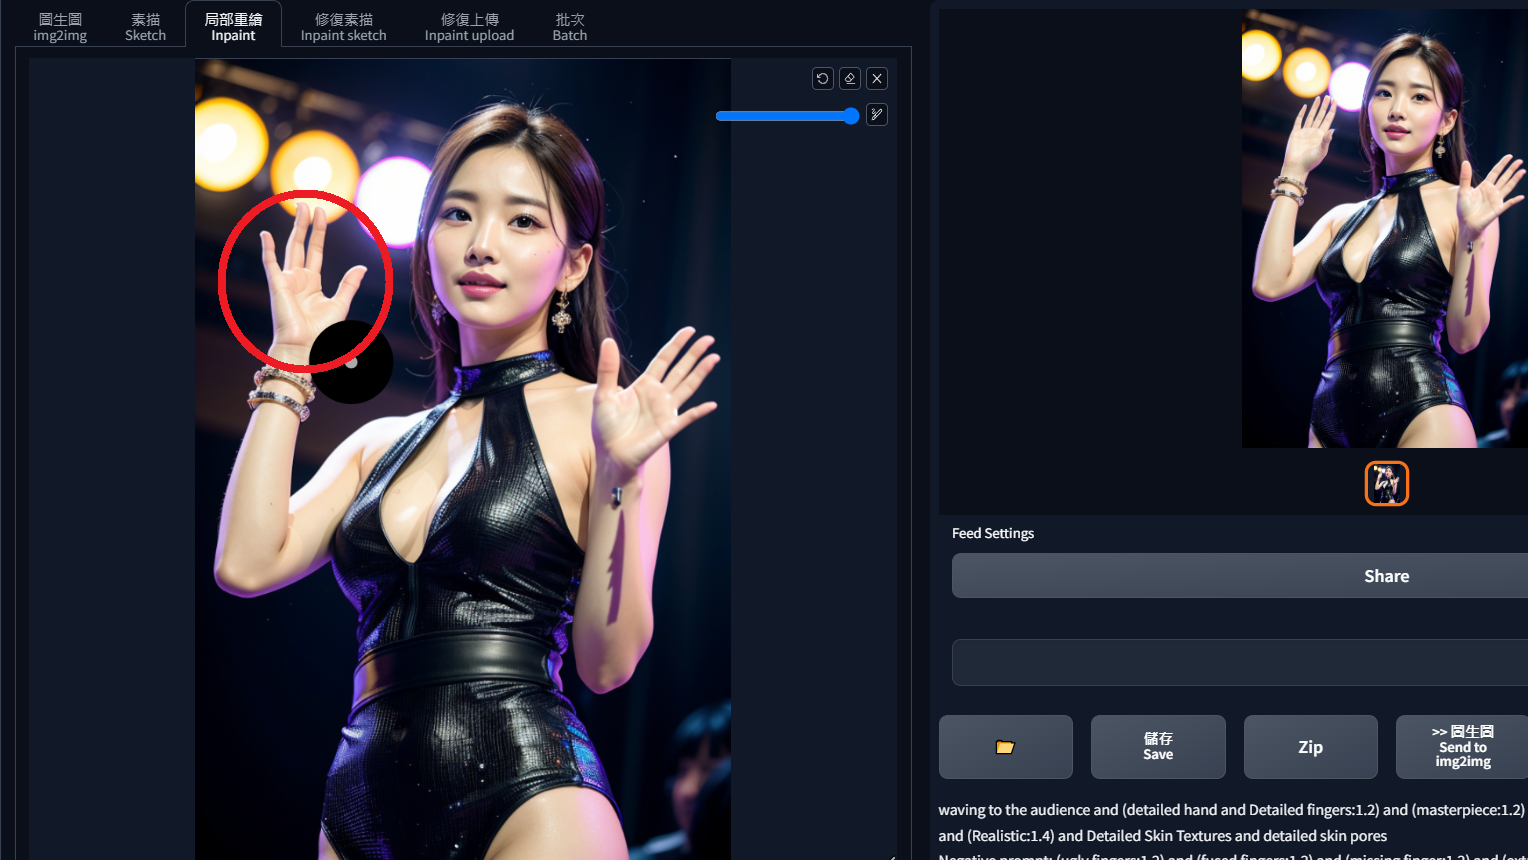
Task: Click the large output preview image
Action: click(1385, 229)
